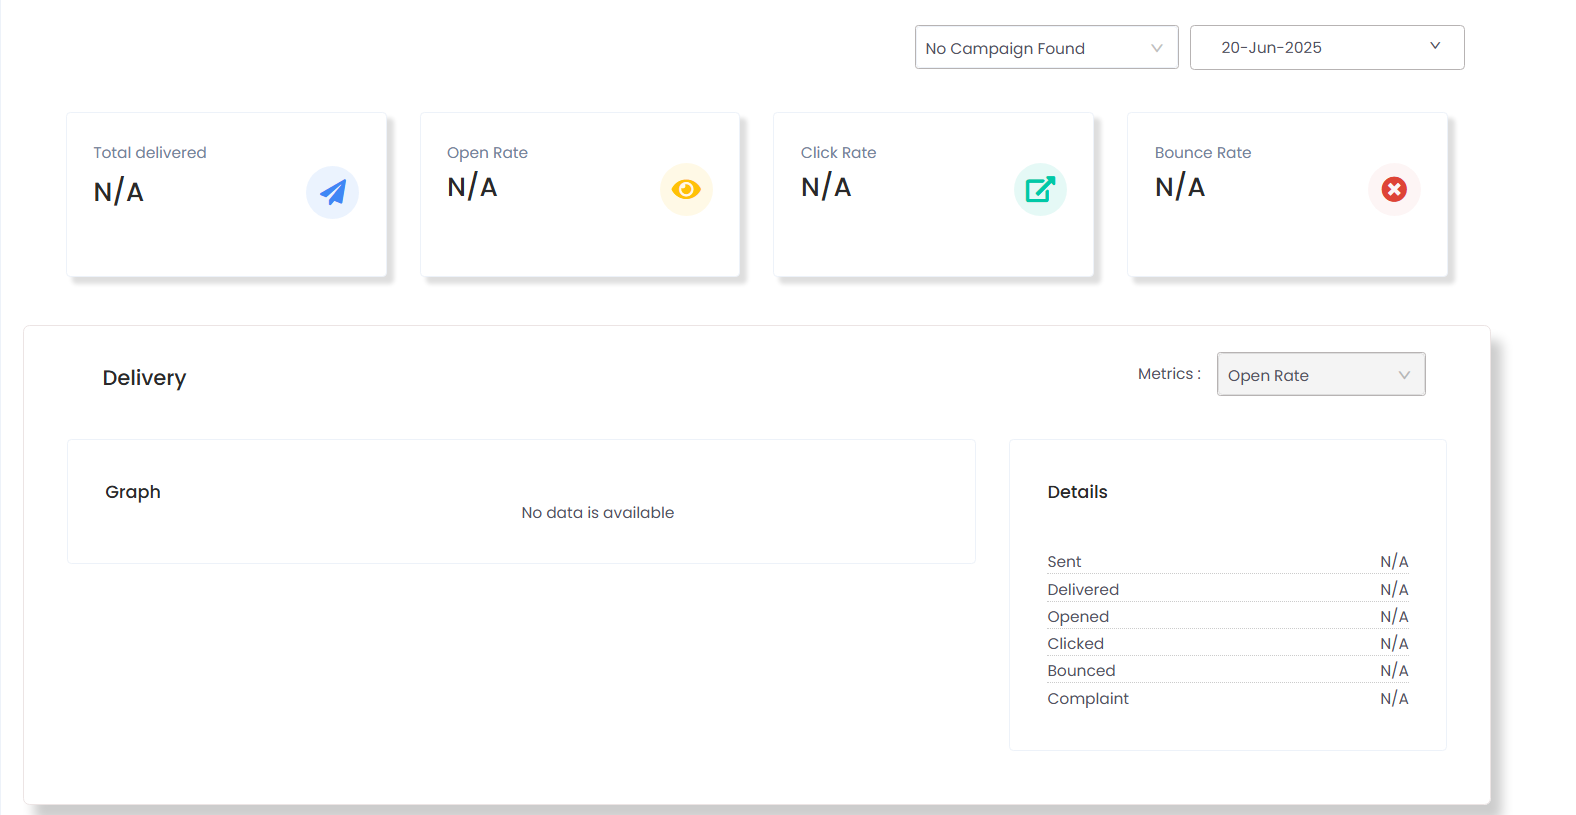Click the Delivered row label
Screen dimensions: 1576x815
click(1083, 590)
